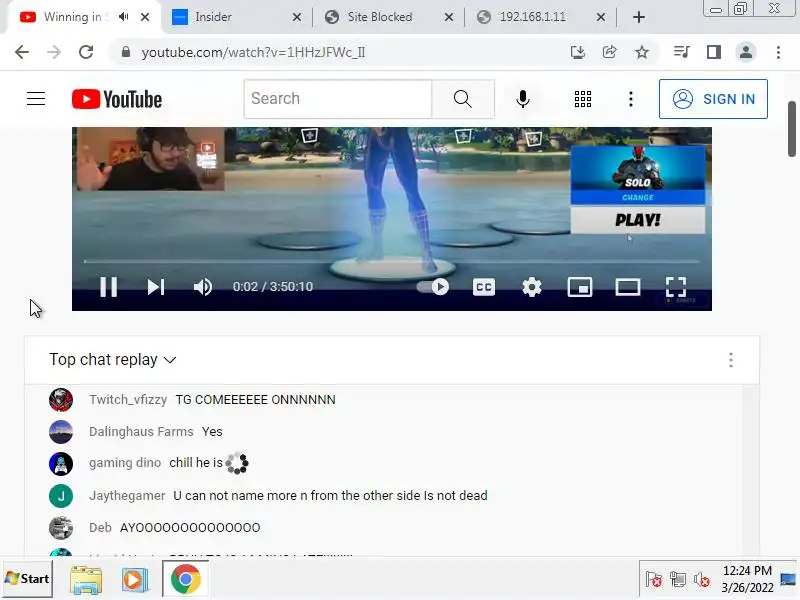Enable theater mode
Image resolution: width=800 pixels, height=600 pixels.
click(628, 287)
